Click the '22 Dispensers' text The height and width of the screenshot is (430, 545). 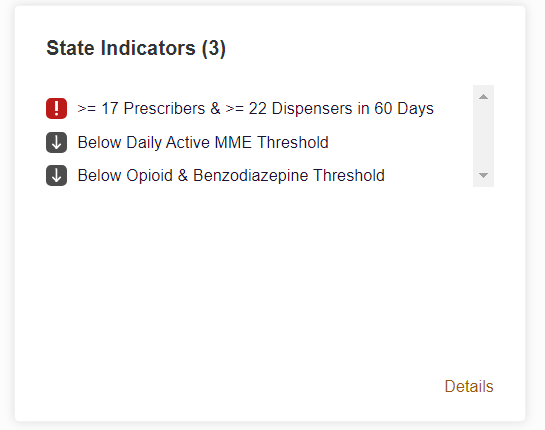(300, 108)
